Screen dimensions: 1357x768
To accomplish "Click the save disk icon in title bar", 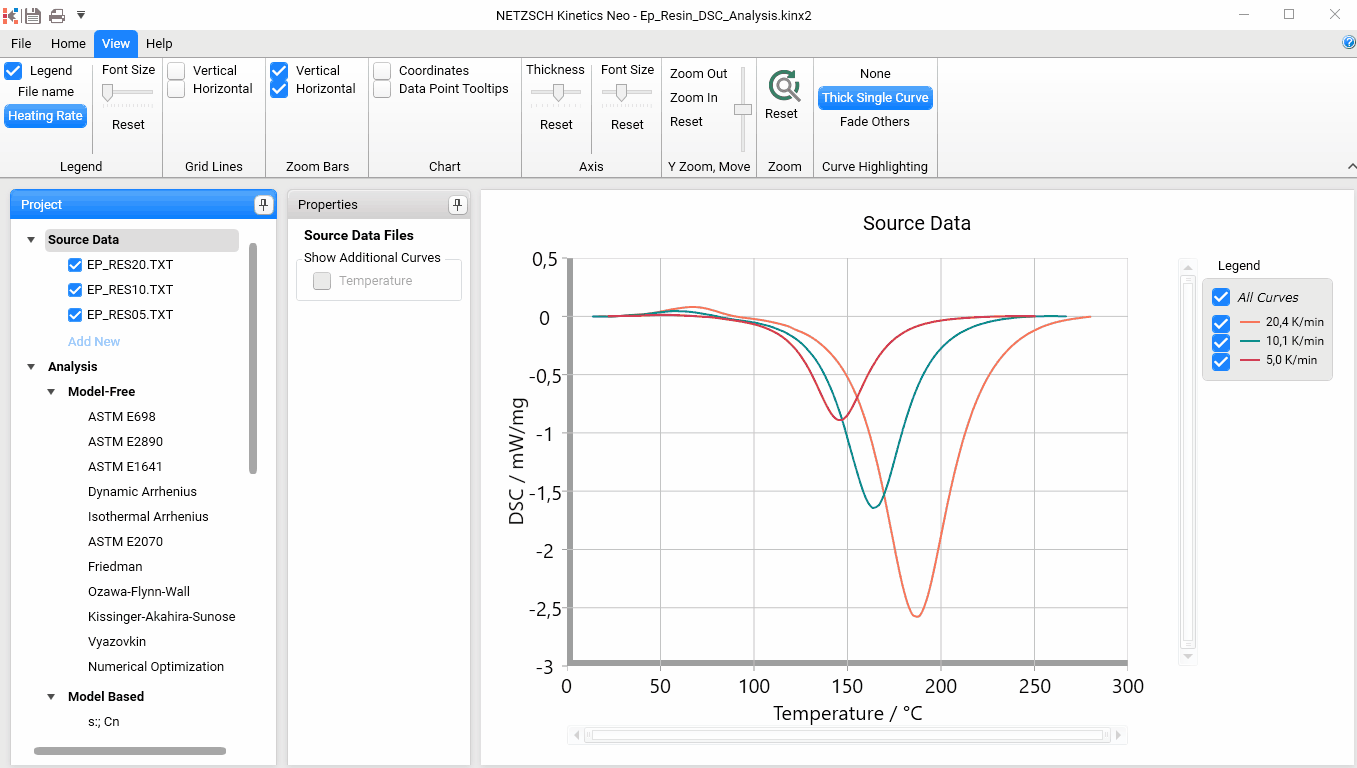I will [x=33, y=15].
